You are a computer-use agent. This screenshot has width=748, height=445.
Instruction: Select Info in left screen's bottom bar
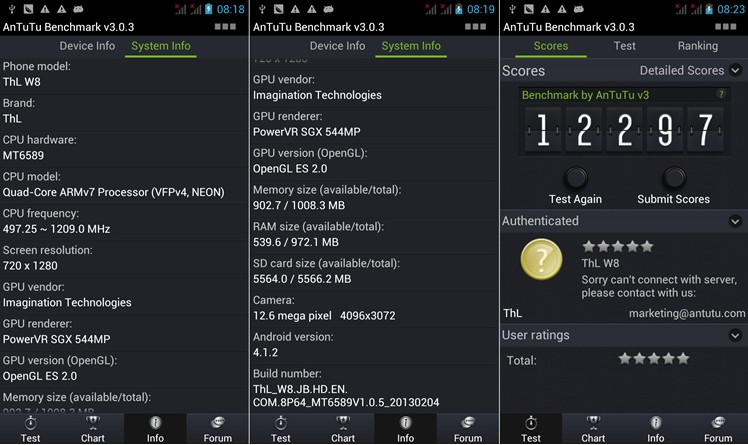pos(155,429)
